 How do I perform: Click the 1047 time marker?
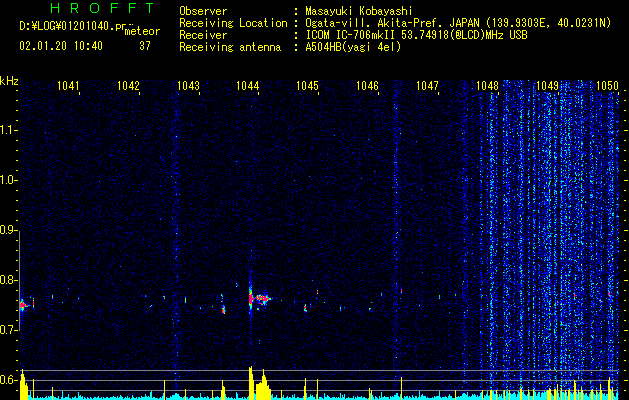427,85
